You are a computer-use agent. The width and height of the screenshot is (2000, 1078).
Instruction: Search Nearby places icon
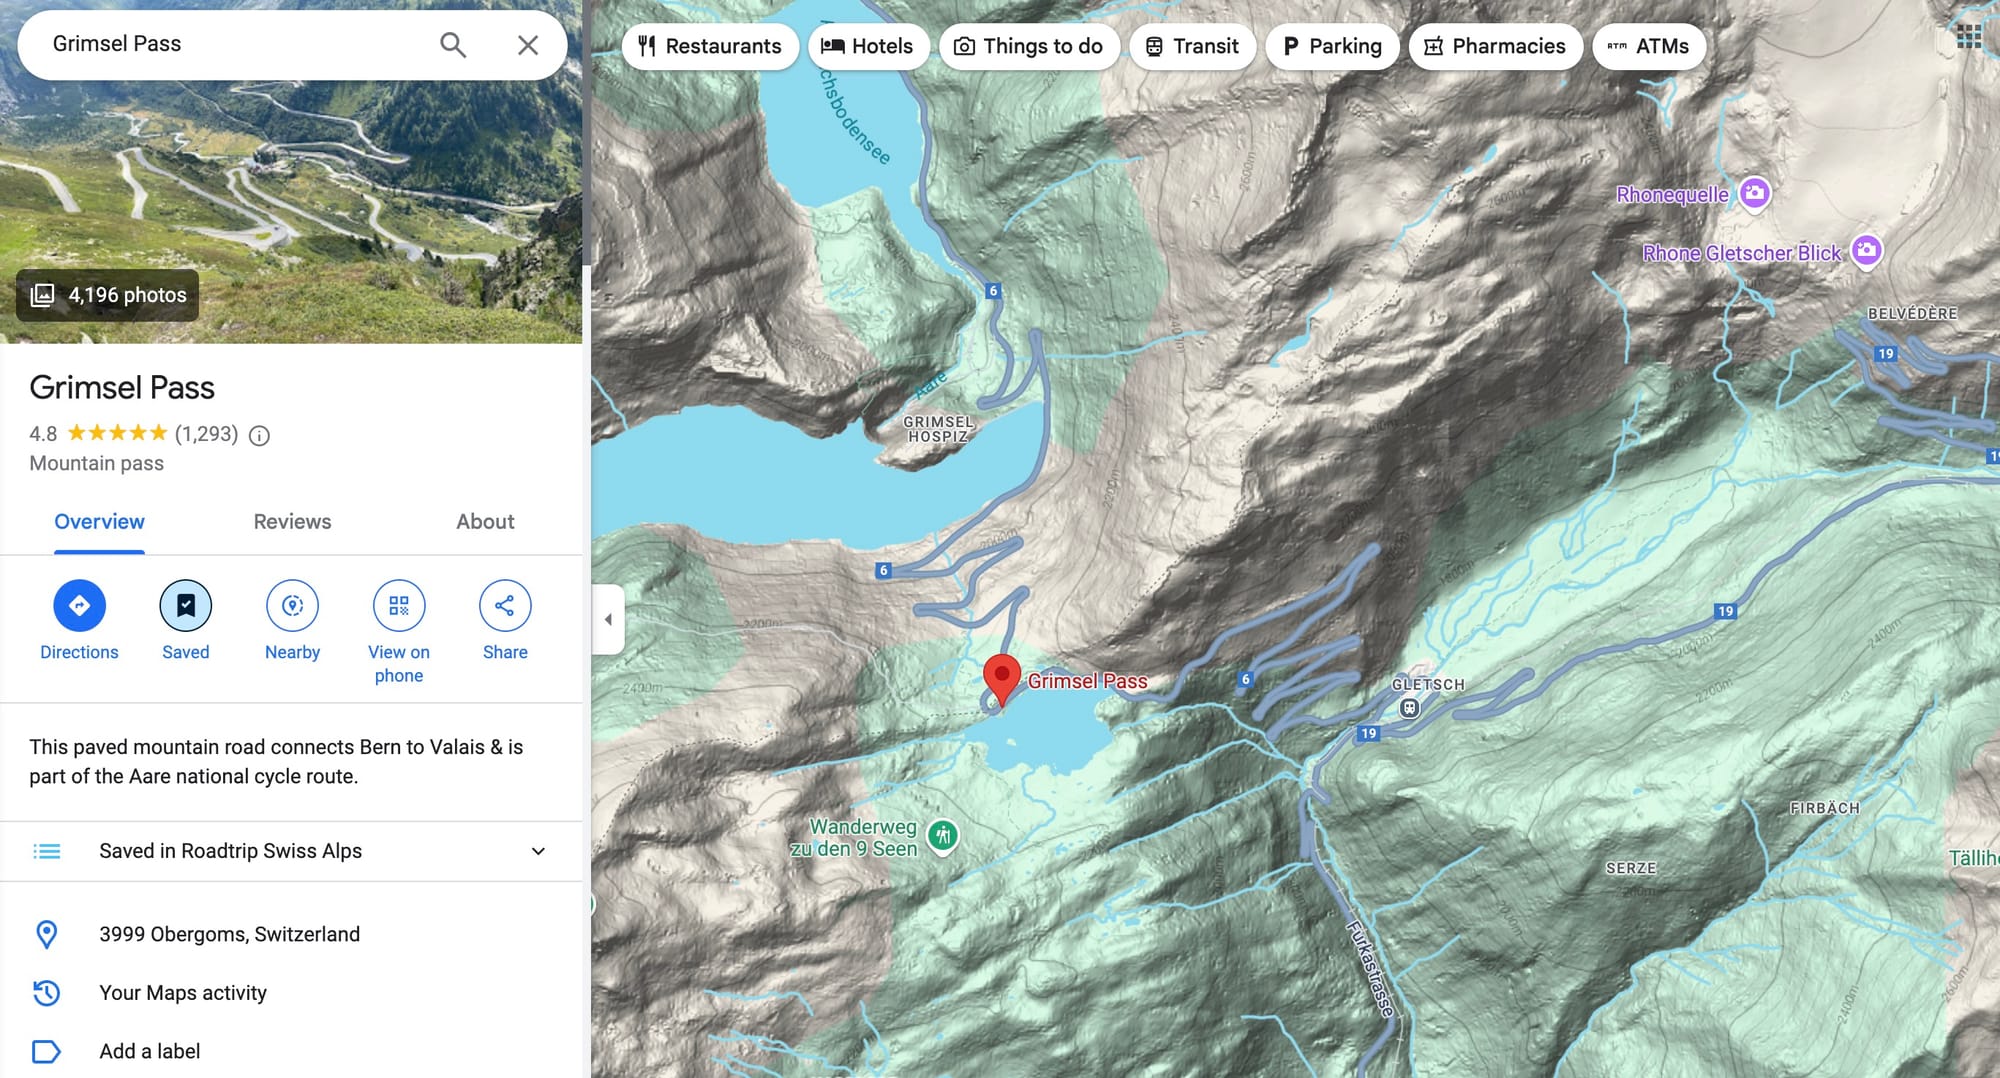(x=292, y=606)
